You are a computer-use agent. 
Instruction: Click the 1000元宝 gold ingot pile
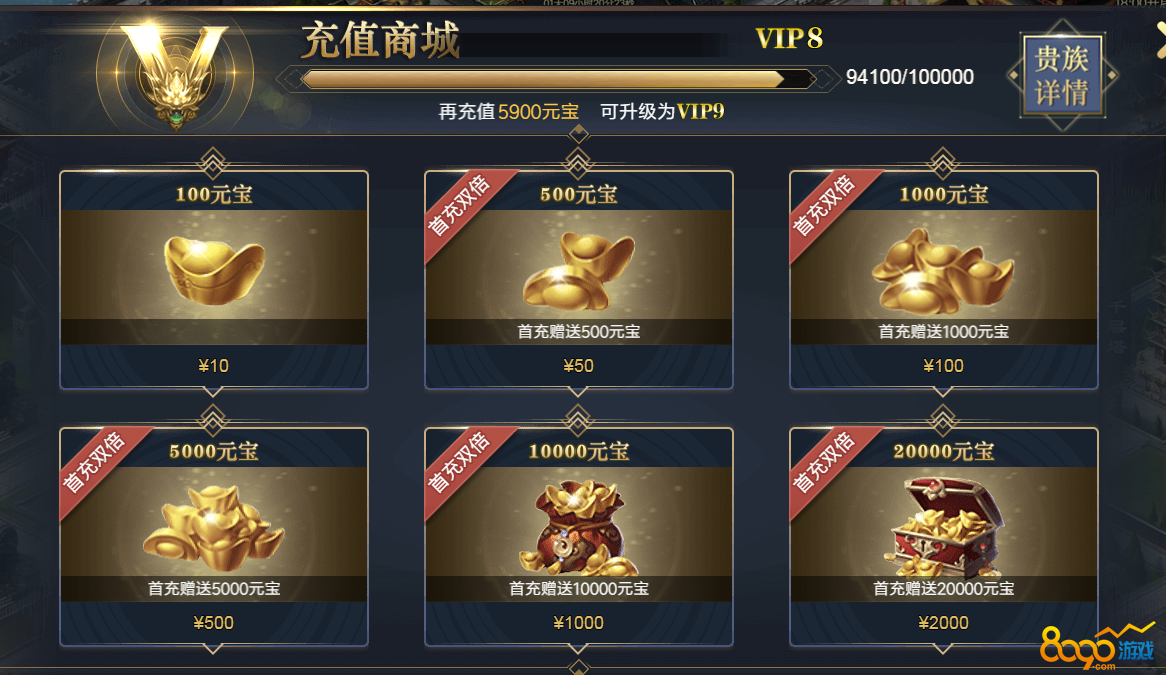[942, 271]
